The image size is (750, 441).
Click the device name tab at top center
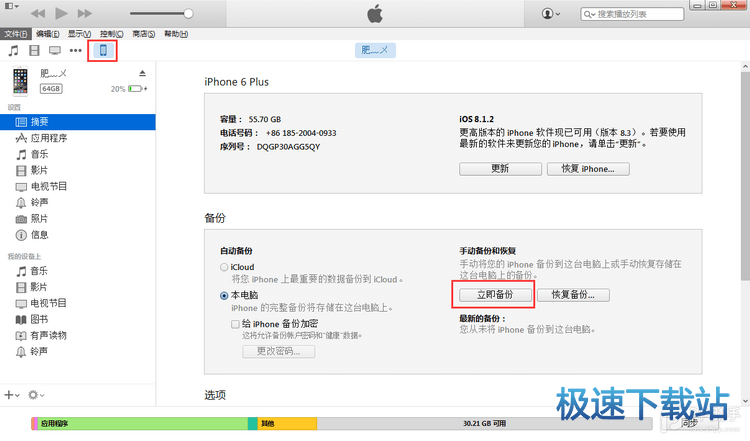375,50
